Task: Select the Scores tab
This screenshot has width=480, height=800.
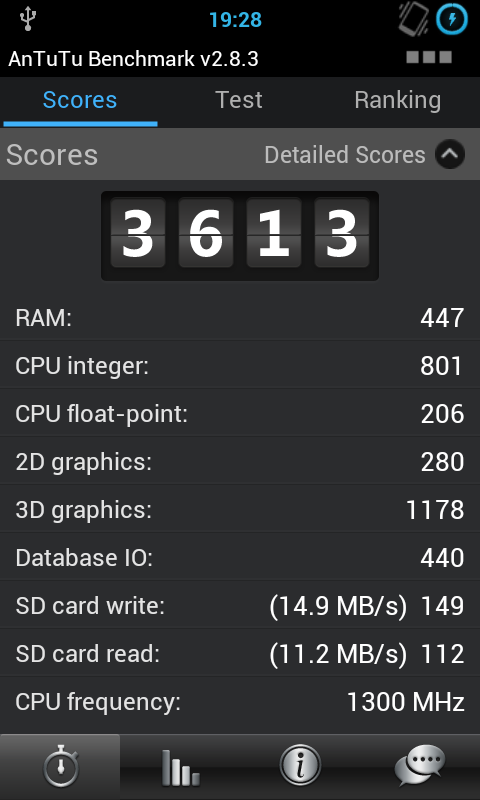Action: point(80,100)
